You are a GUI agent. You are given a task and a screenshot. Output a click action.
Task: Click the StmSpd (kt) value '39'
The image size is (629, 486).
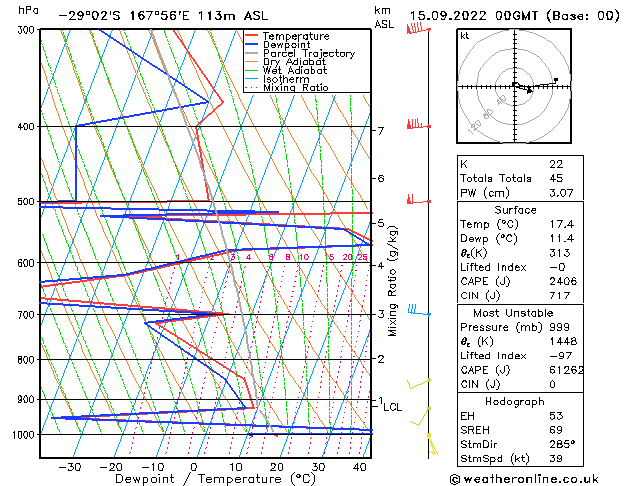pos(556,459)
